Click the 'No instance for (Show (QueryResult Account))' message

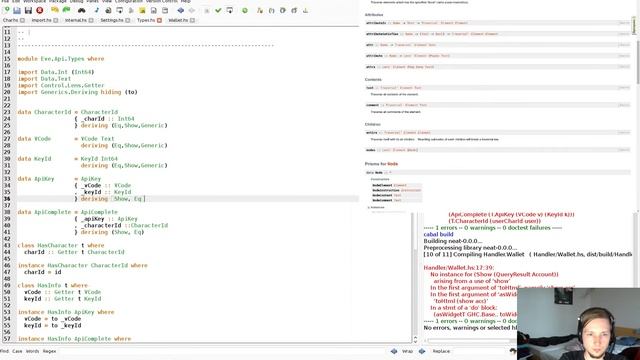click(x=494, y=274)
